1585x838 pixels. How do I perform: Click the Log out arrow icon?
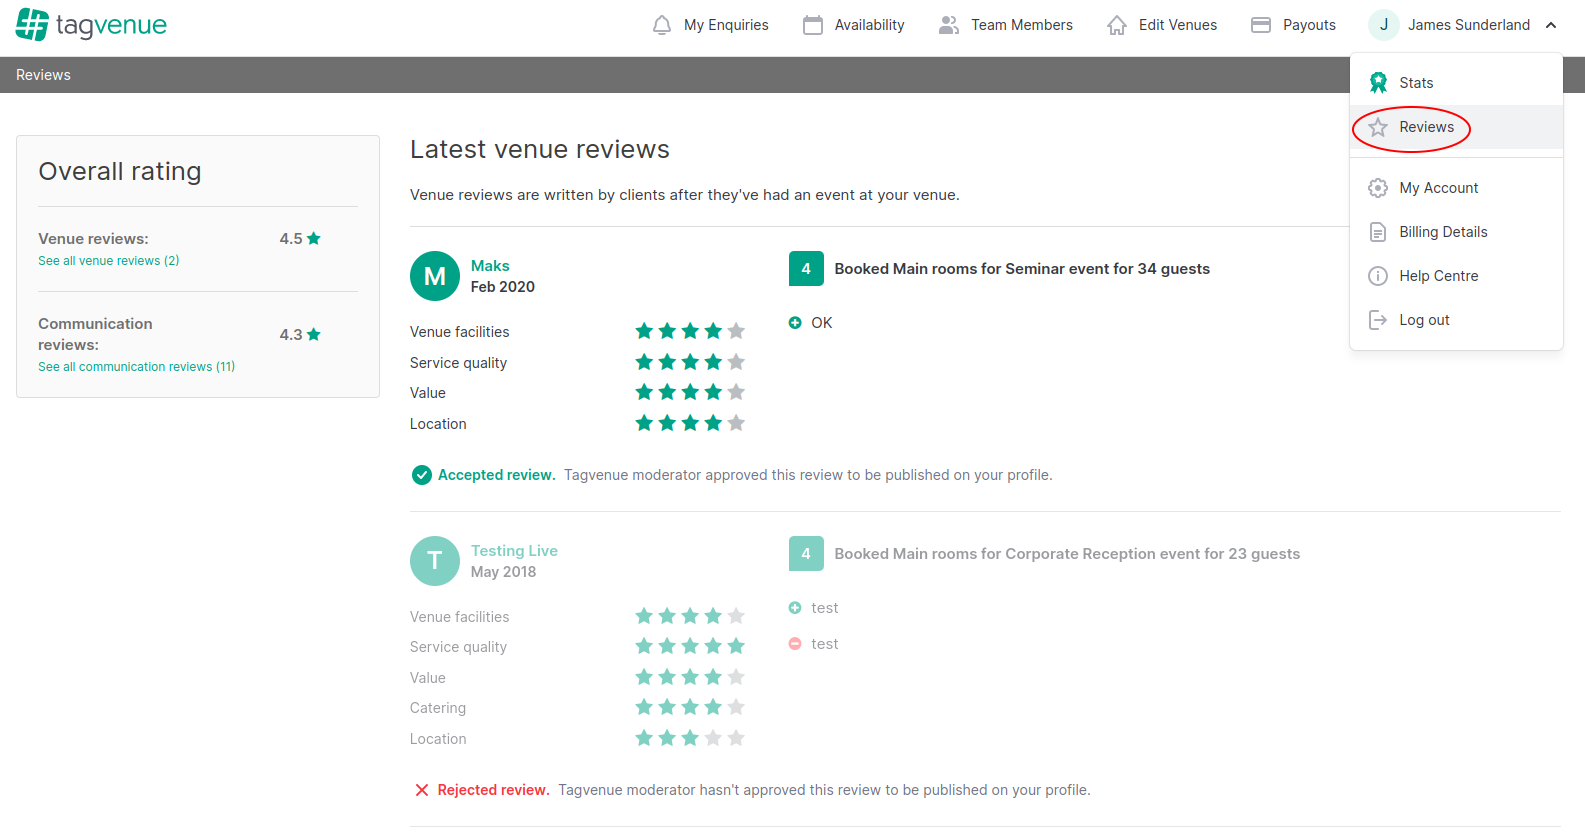(1378, 320)
